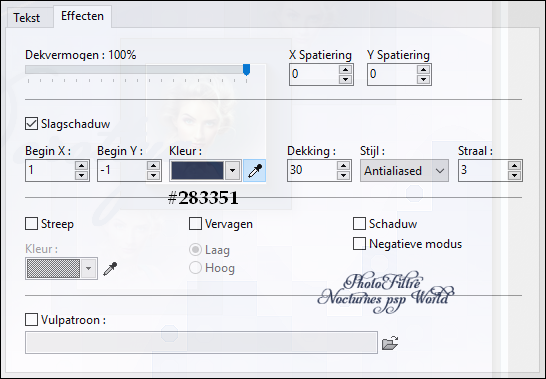Enable the Streep checkbox
546x379 pixels.
coord(31,224)
